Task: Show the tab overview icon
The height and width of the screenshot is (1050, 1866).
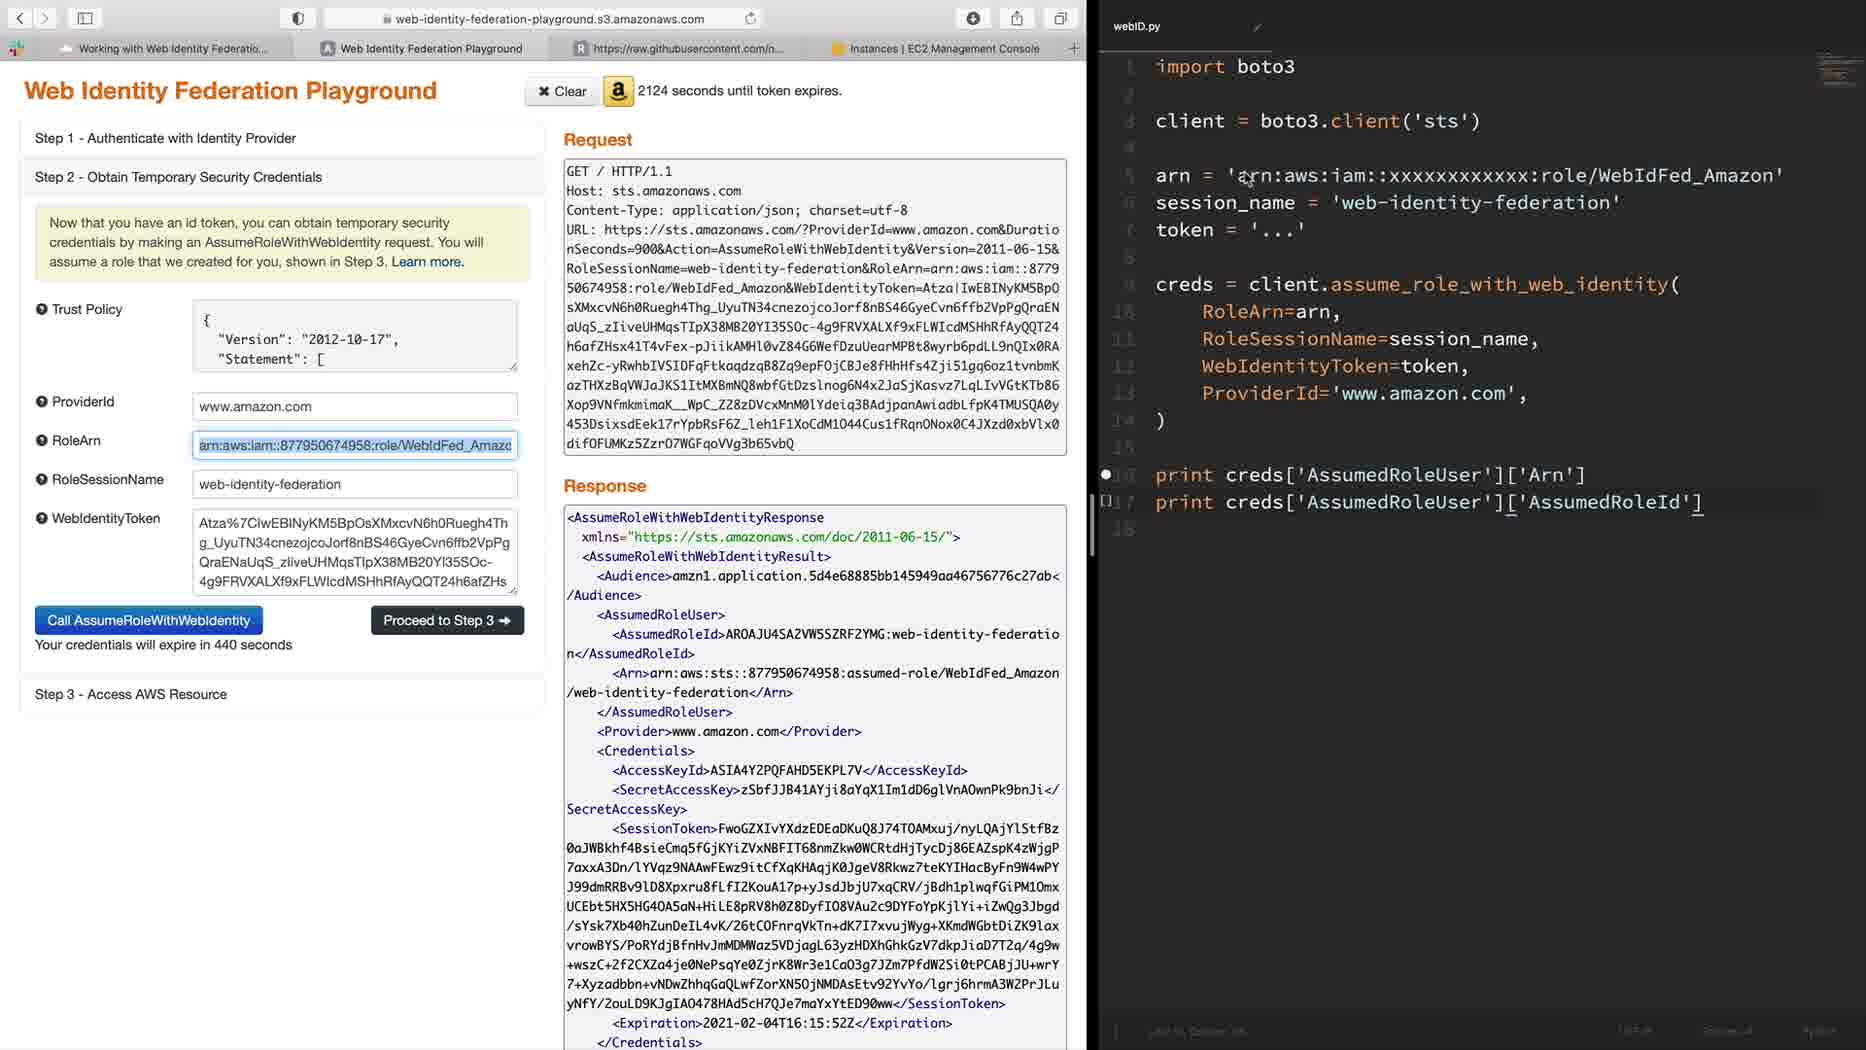Action: pyautogui.click(x=1060, y=18)
